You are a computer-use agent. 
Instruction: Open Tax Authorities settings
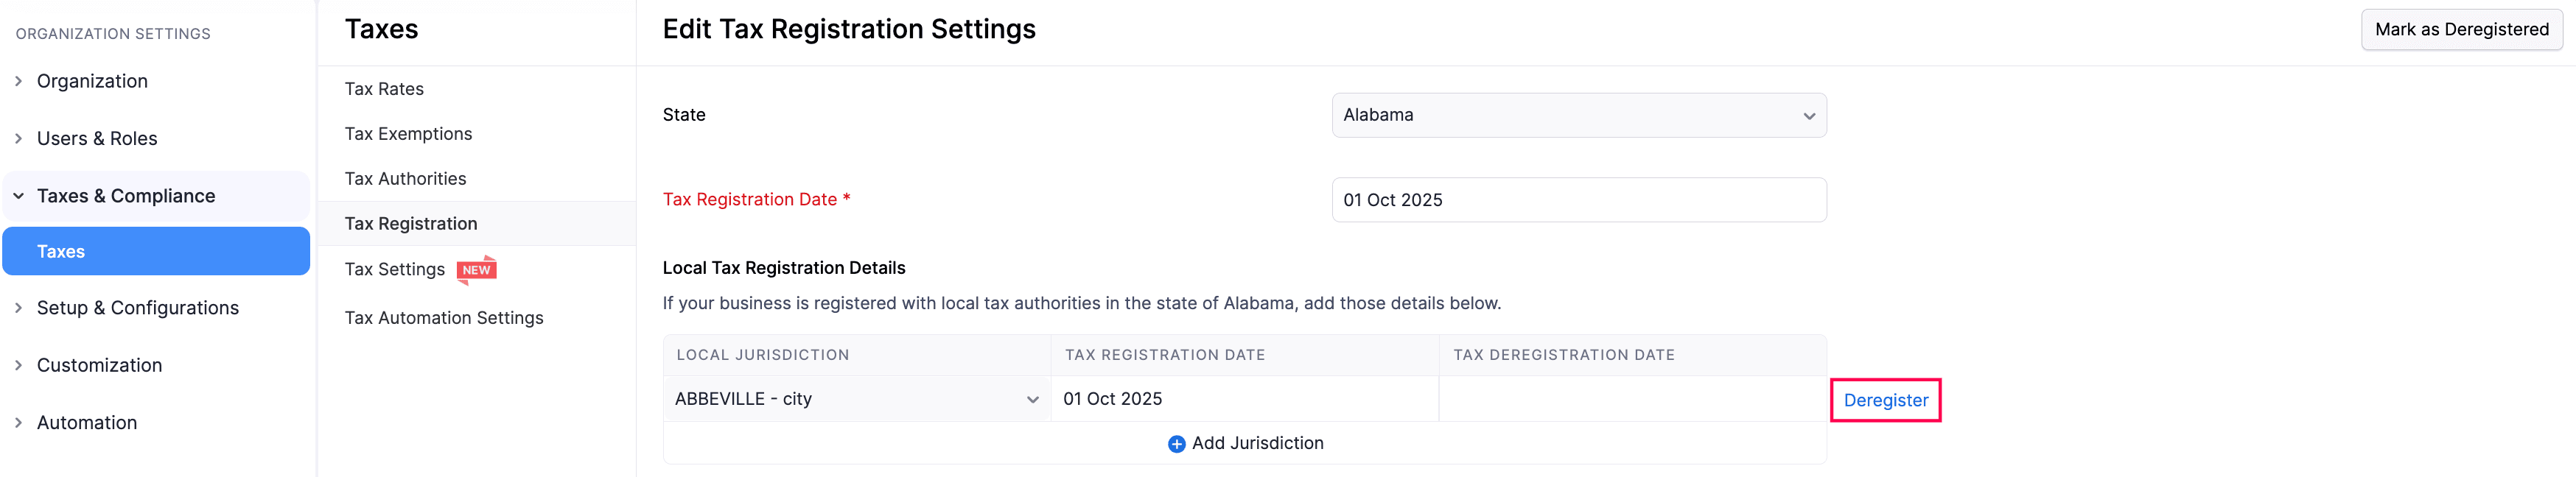405,178
